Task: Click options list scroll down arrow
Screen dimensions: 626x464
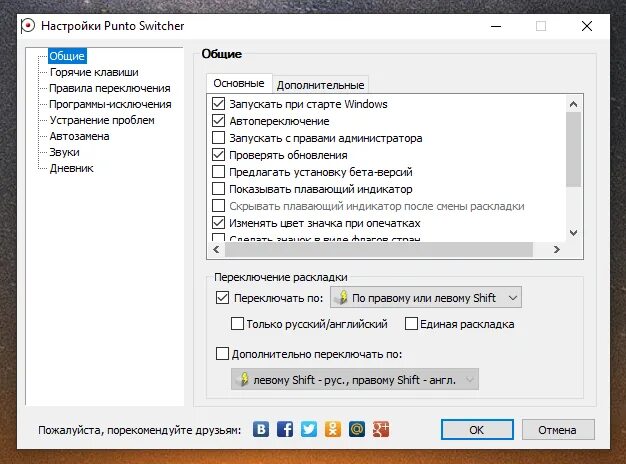Action: [573, 233]
